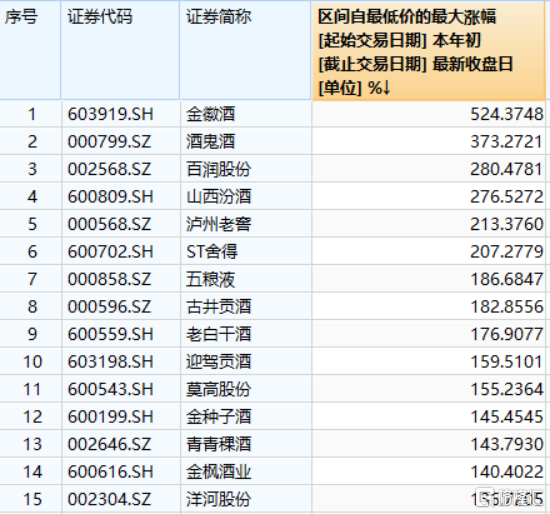
Task: Select value 143.7930
Action: [x=507, y=444]
